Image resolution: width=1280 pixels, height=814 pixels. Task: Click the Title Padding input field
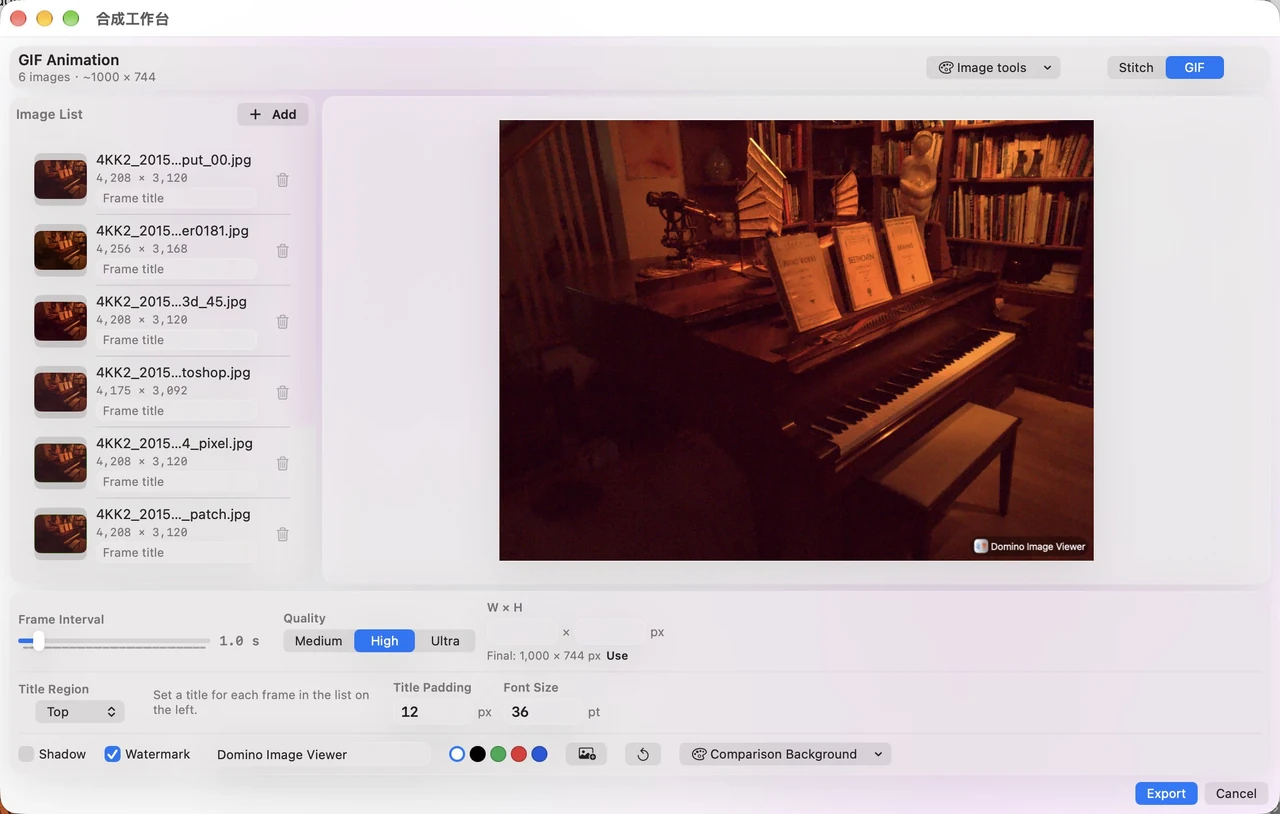point(432,712)
